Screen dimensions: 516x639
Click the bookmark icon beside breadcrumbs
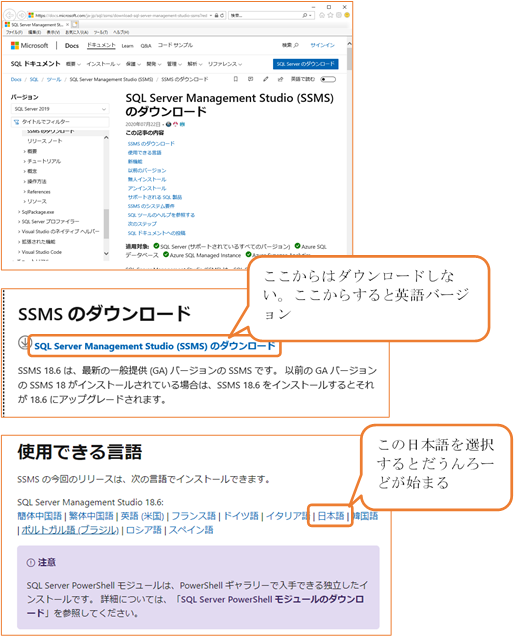(x=236, y=79)
